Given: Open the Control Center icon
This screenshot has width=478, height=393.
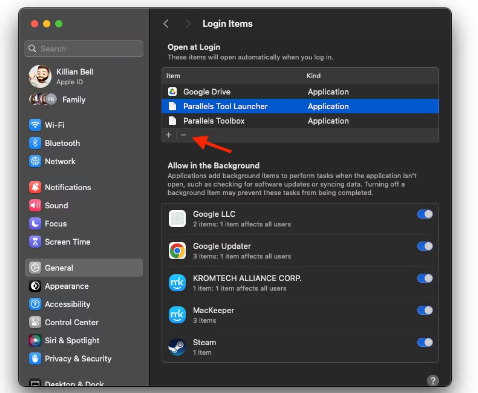Looking at the screenshot, I should (35, 322).
